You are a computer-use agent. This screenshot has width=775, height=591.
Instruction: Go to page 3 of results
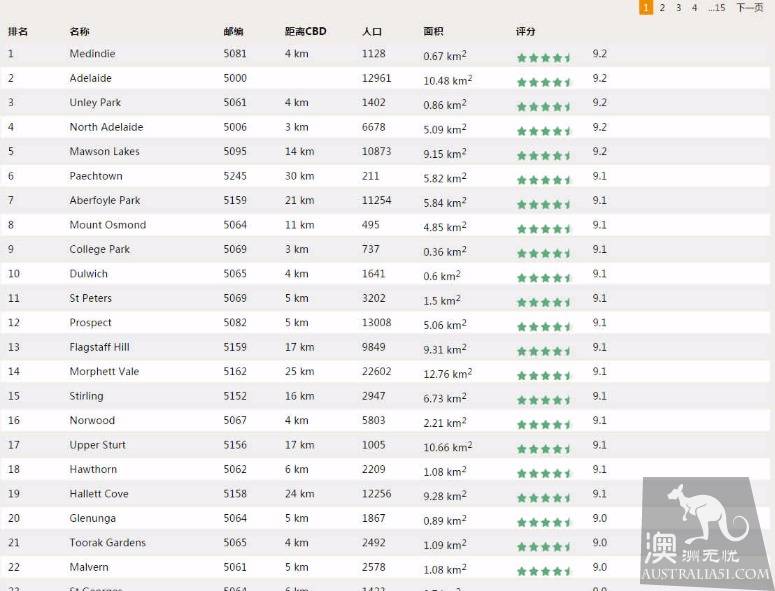[678, 7]
